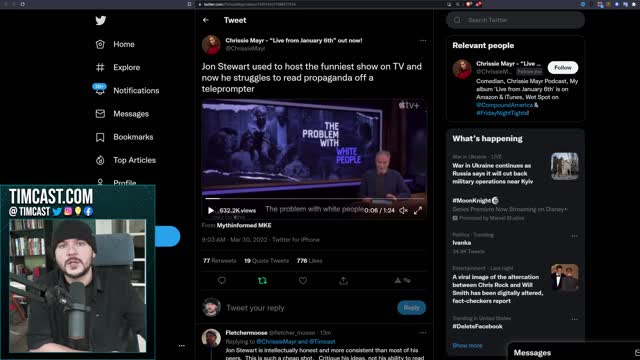Click the share tweet icon

tap(344, 281)
